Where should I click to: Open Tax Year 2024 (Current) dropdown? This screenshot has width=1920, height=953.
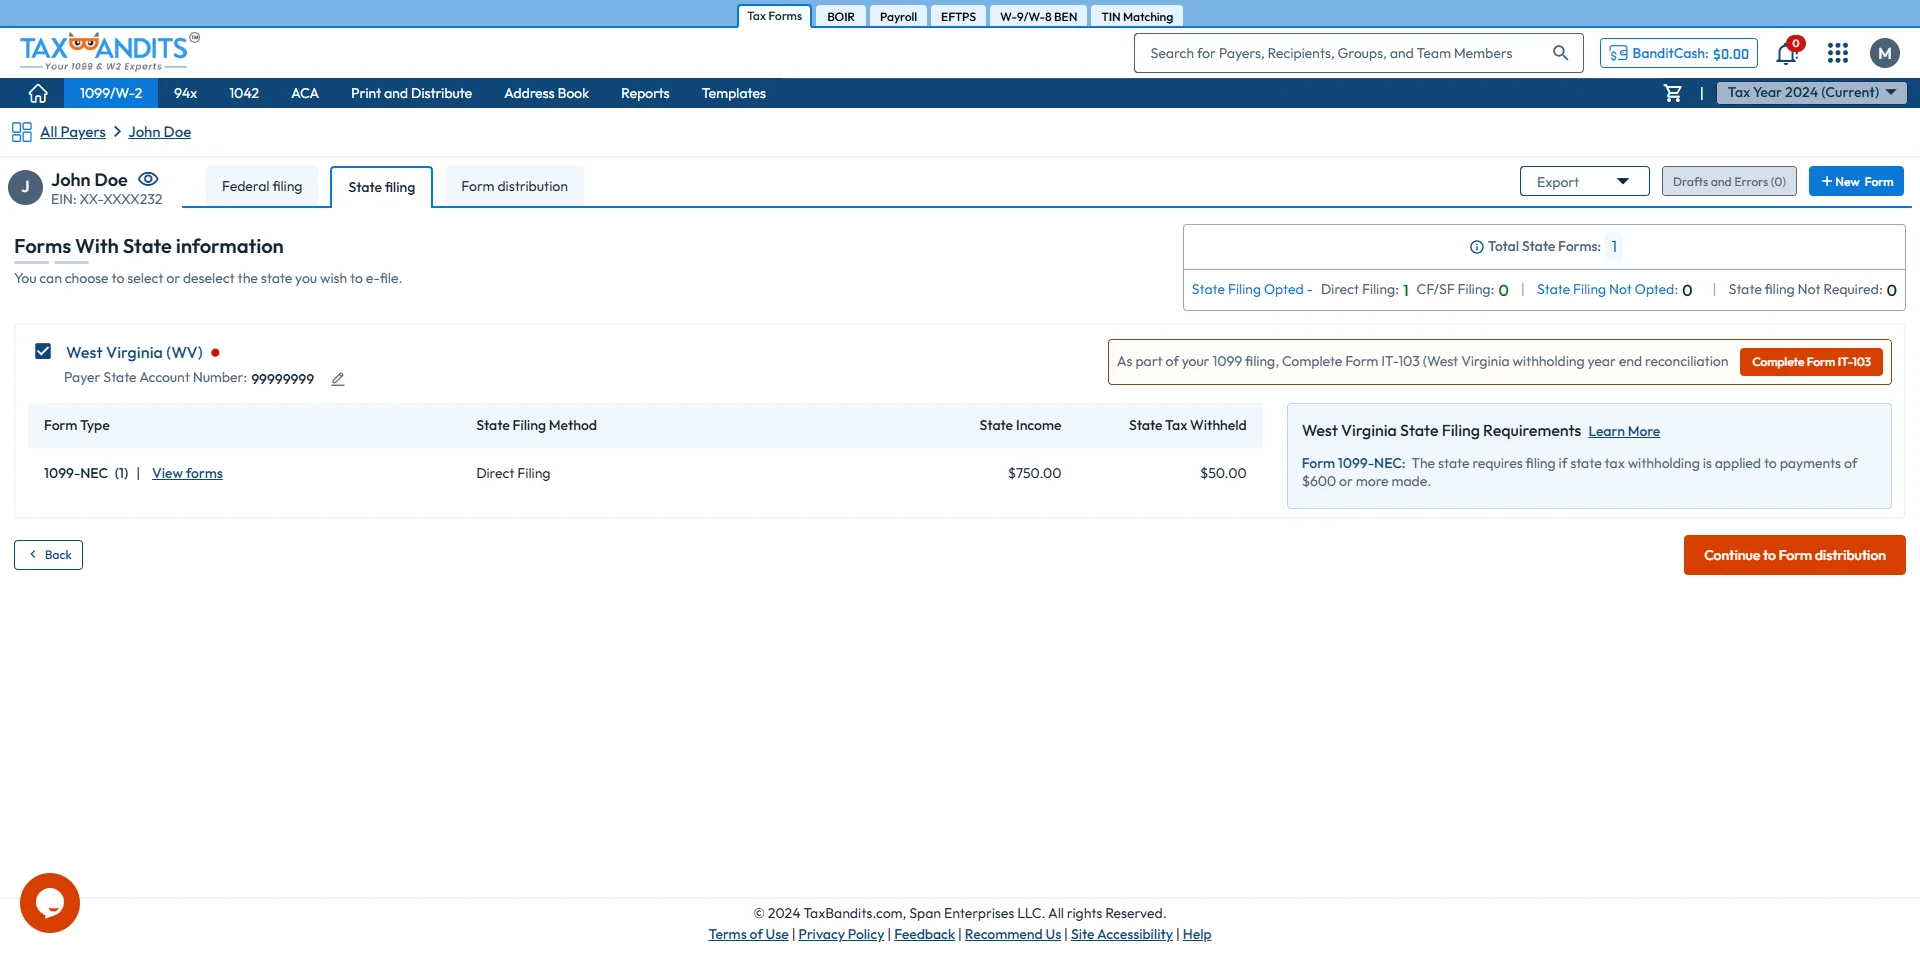point(1812,93)
